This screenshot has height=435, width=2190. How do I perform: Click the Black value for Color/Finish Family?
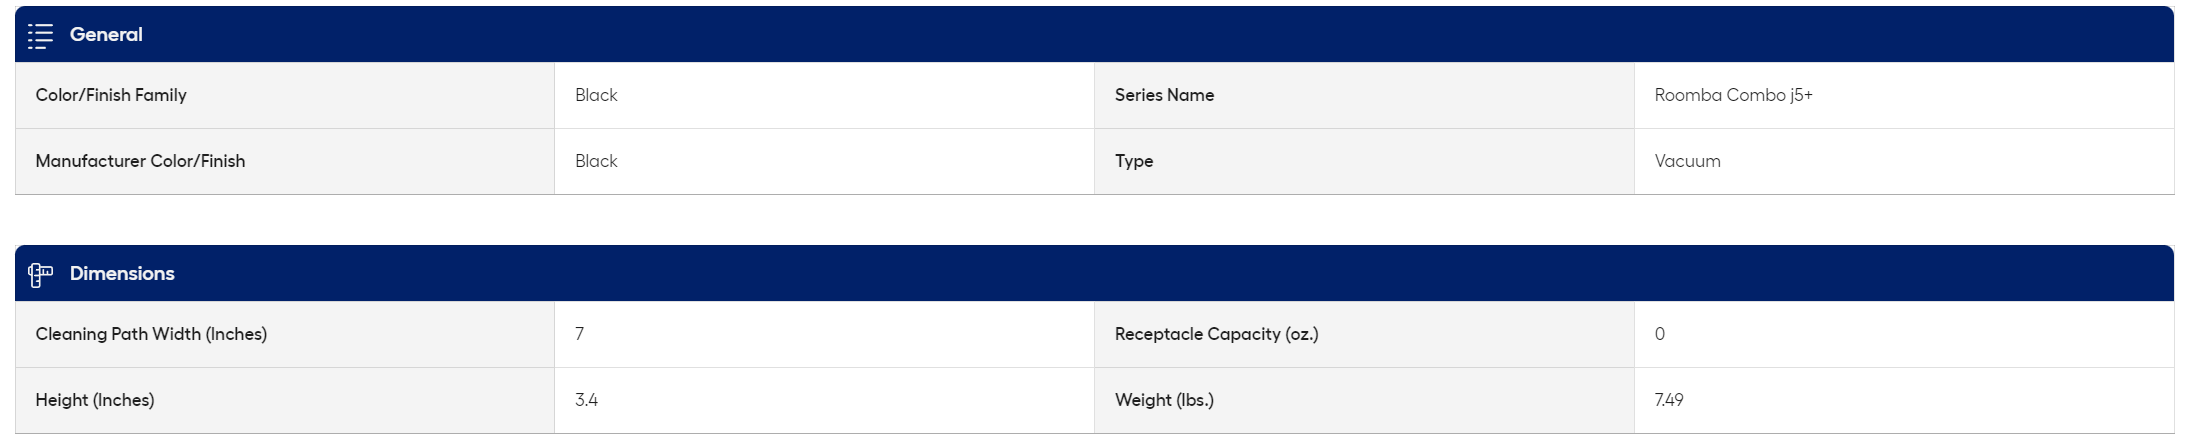pos(596,95)
